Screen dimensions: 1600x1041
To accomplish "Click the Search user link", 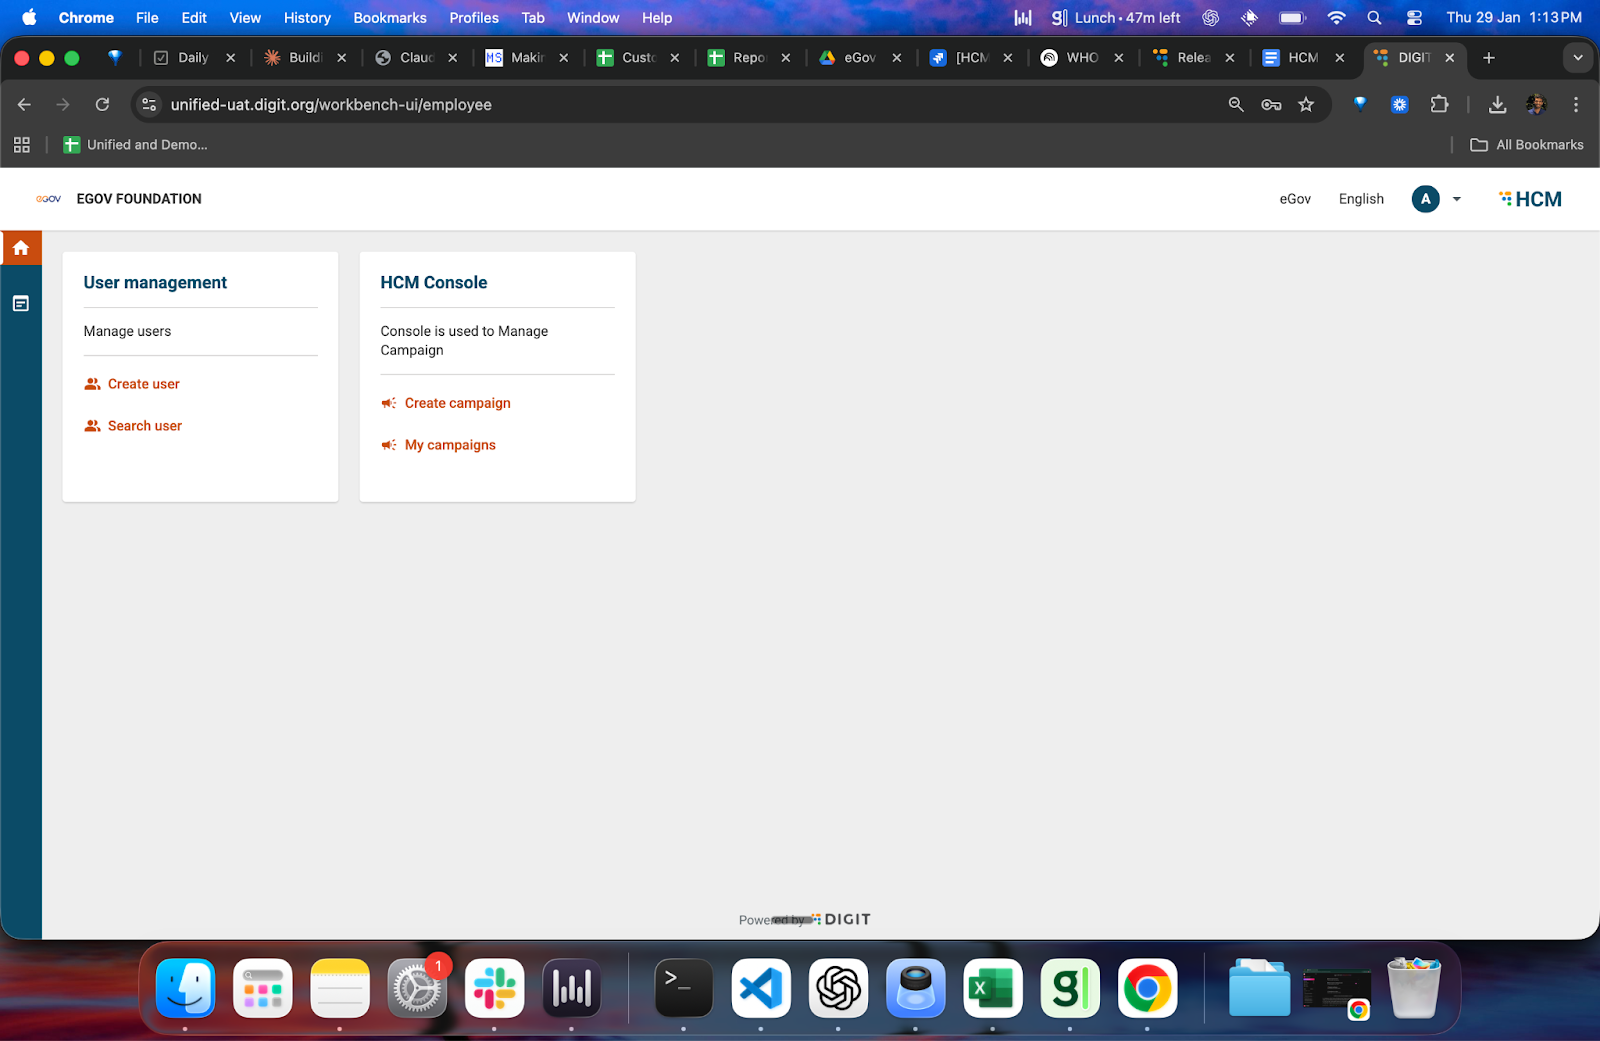I will tap(145, 426).
